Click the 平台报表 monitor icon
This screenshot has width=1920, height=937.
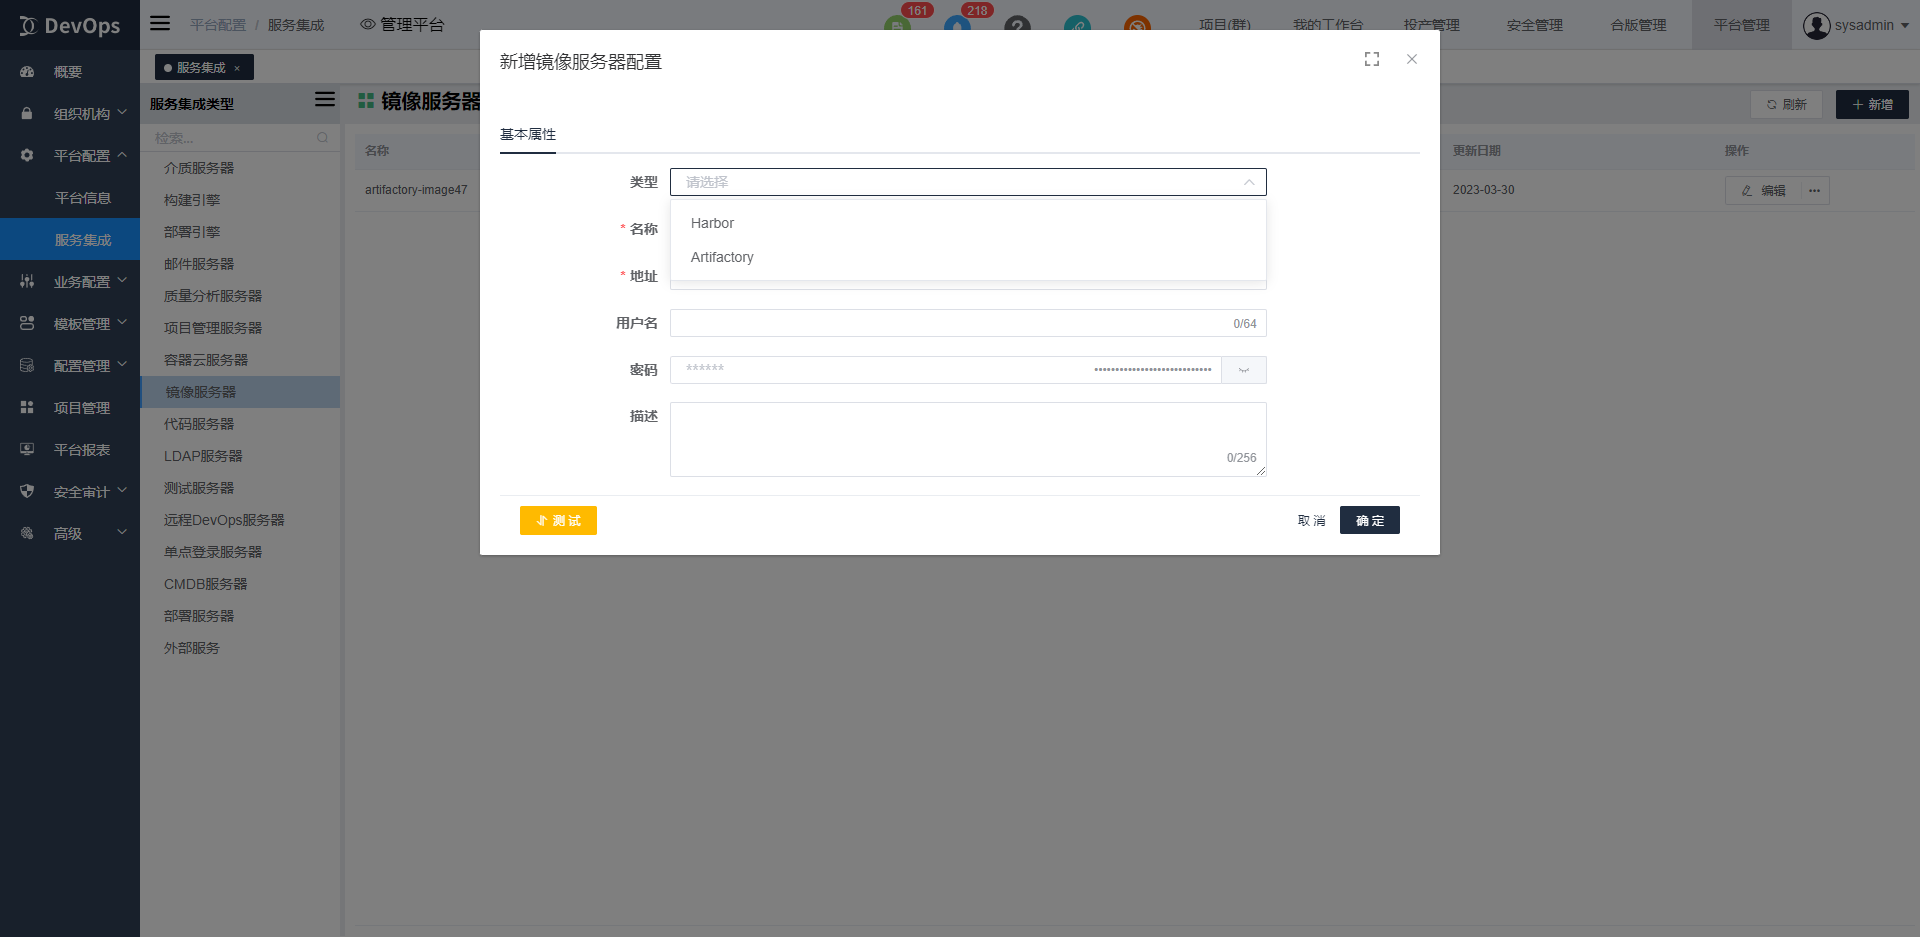tap(27, 450)
